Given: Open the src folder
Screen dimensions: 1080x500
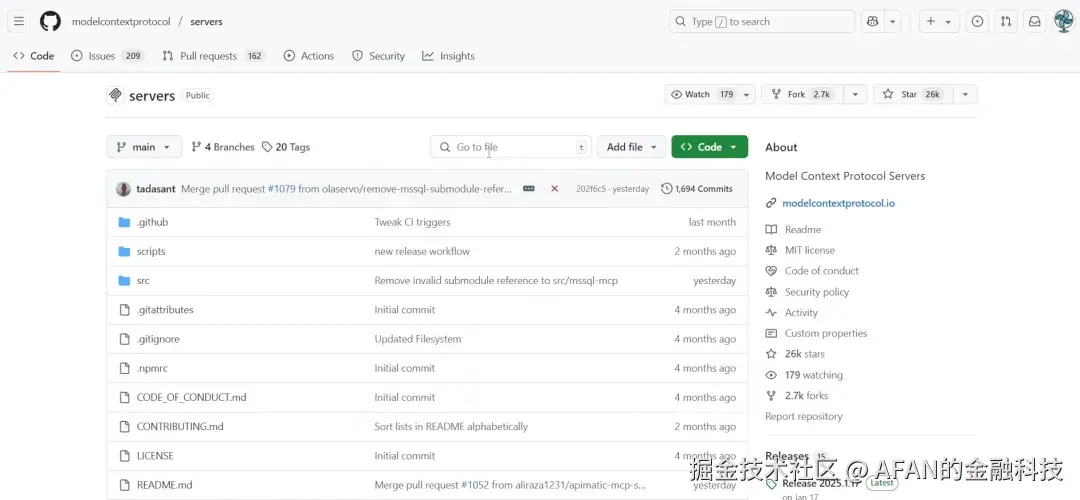Looking at the screenshot, I should pyautogui.click(x=143, y=280).
